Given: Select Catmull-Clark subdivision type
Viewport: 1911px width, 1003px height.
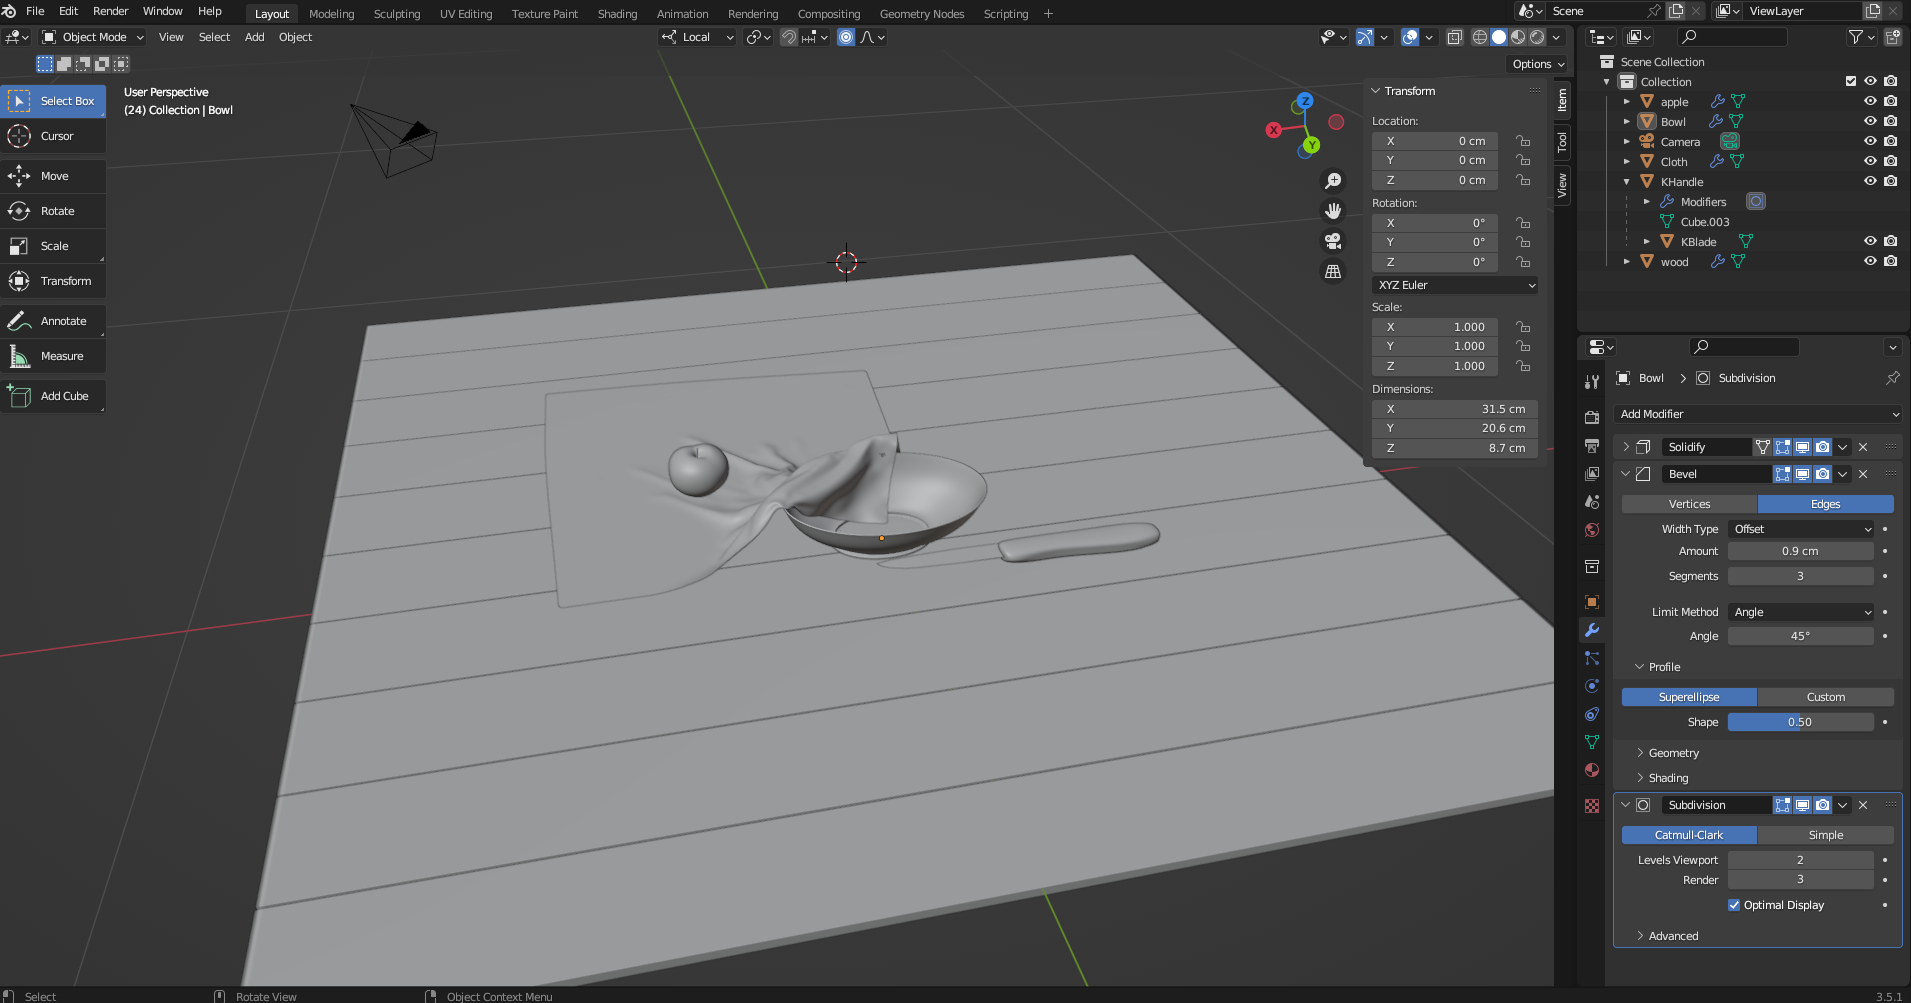Looking at the screenshot, I should click(x=1689, y=835).
